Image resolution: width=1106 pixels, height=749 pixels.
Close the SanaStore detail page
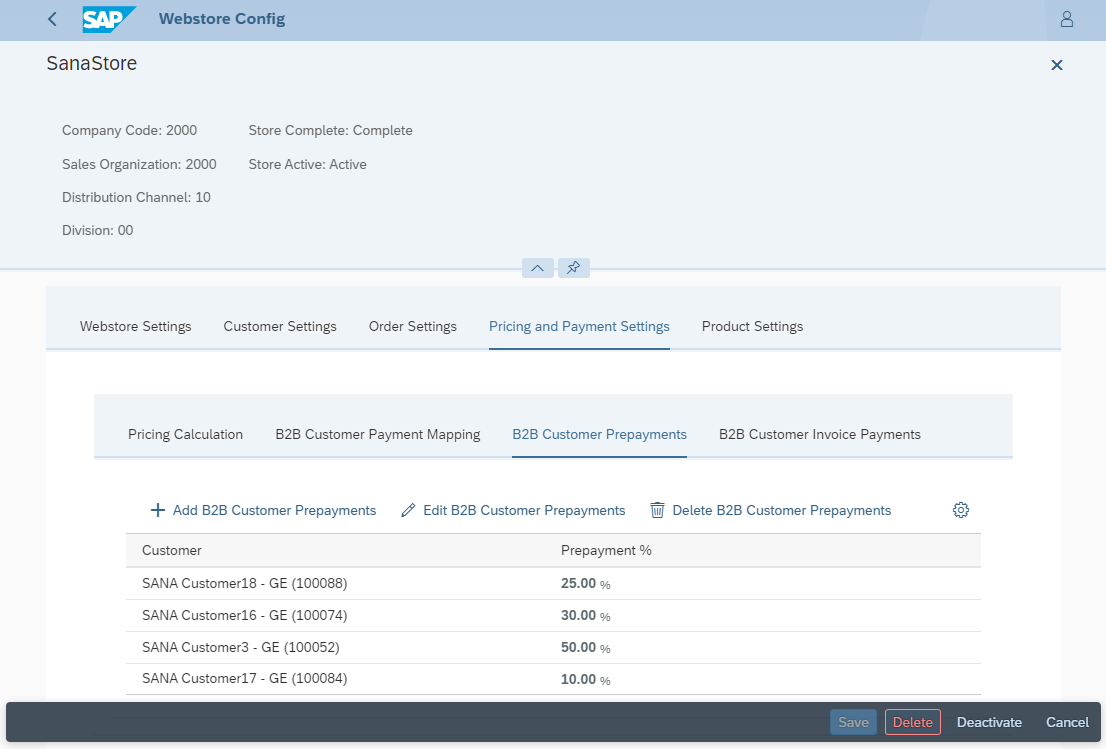tap(1057, 65)
